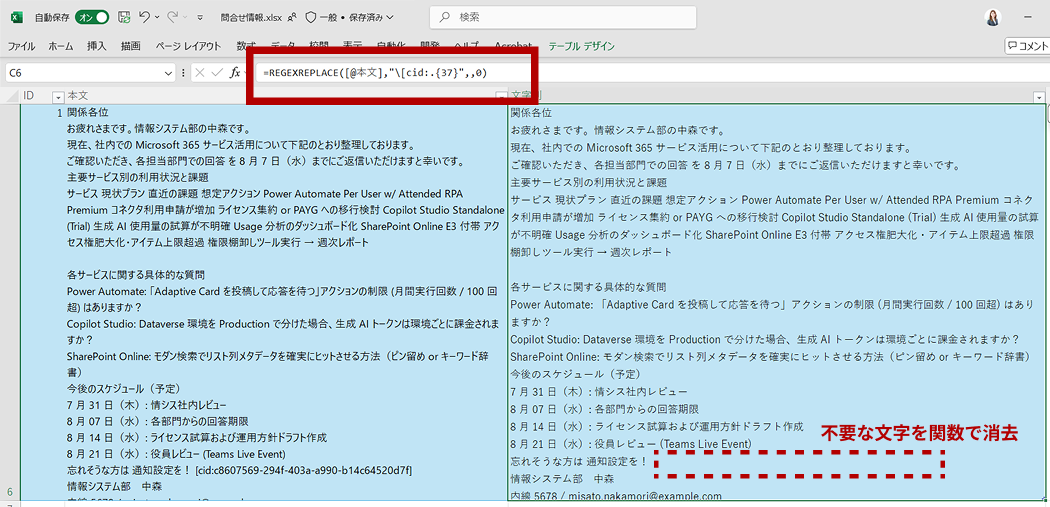This screenshot has height=507, width=1050.
Task: Open the Customize Quick Access Toolbar dropdown
Action: point(201,18)
